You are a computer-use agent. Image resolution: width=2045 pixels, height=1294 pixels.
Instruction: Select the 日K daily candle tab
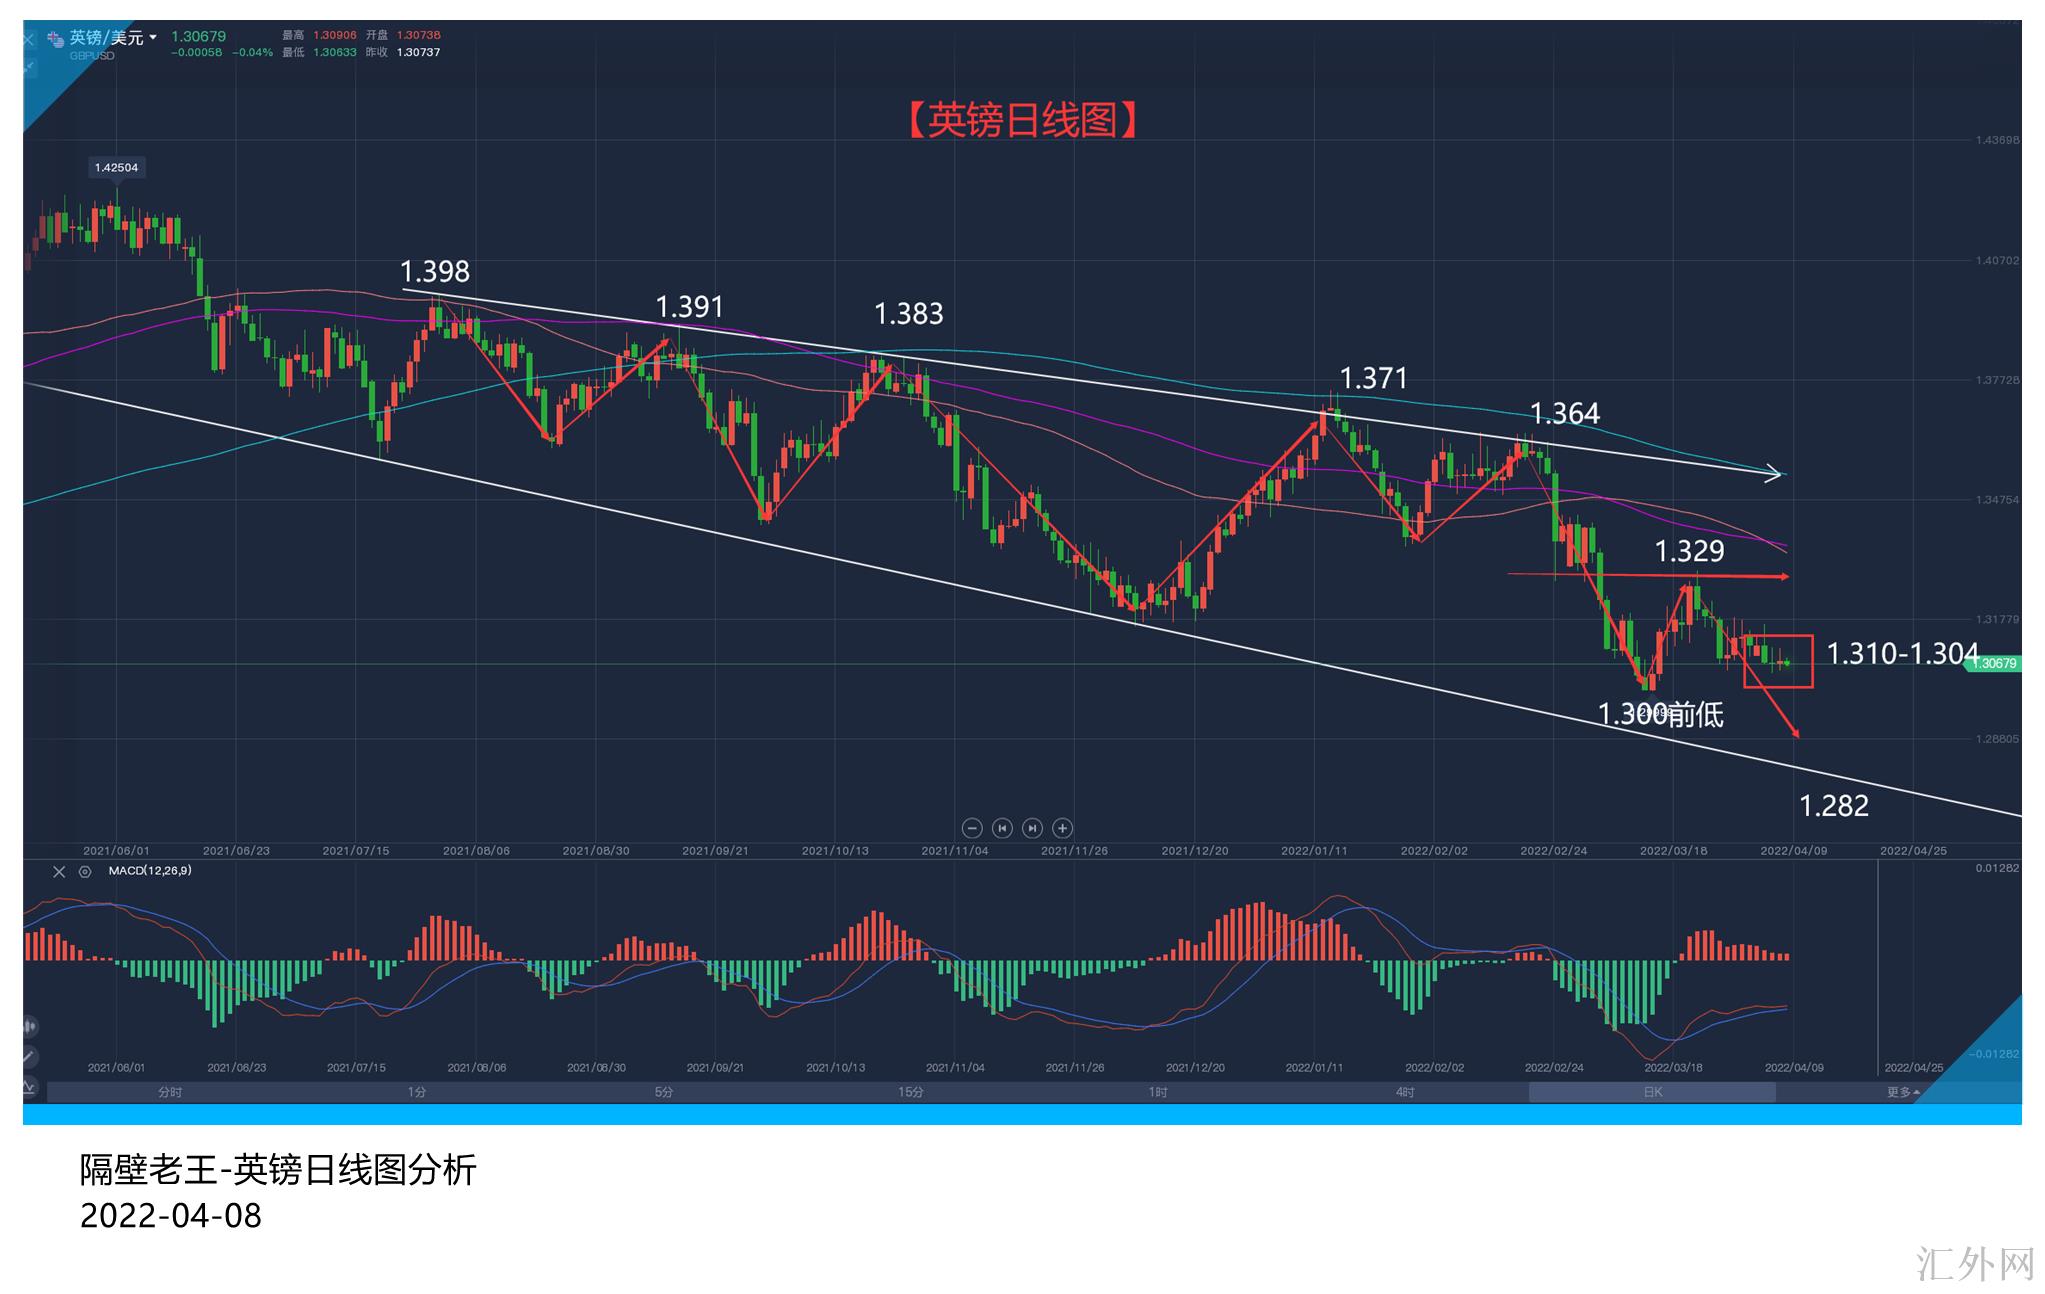[x=1652, y=1092]
